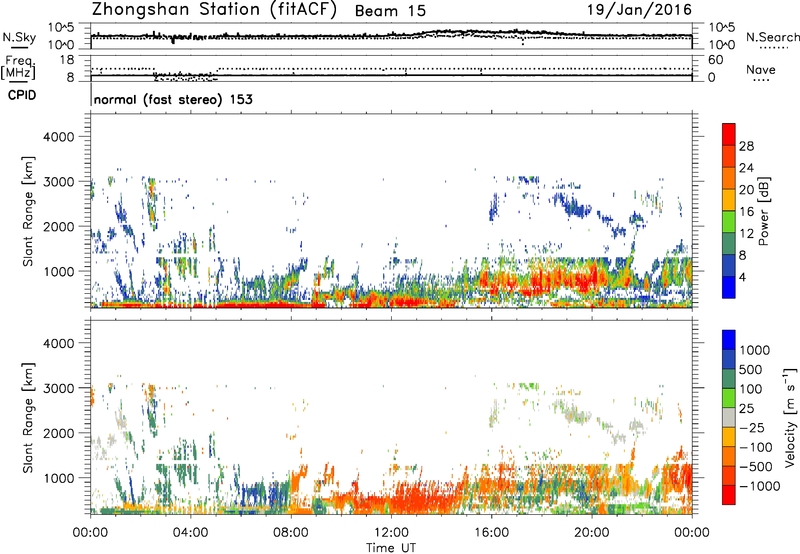Click the 'Freq. [MHz]' axis label
This screenshot has height=554, width=800.
(19, 68)
